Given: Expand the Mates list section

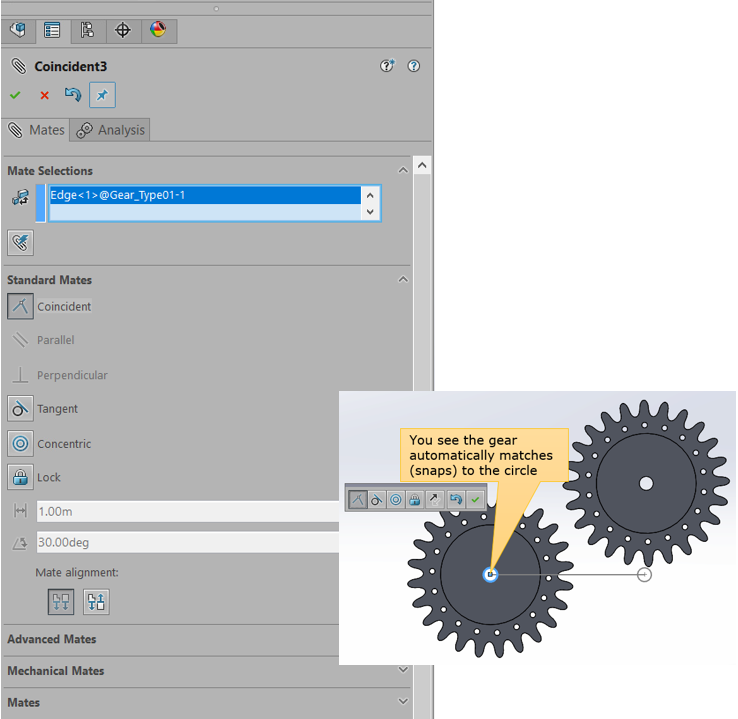Looking at the screenshot, I should point(403,701).
